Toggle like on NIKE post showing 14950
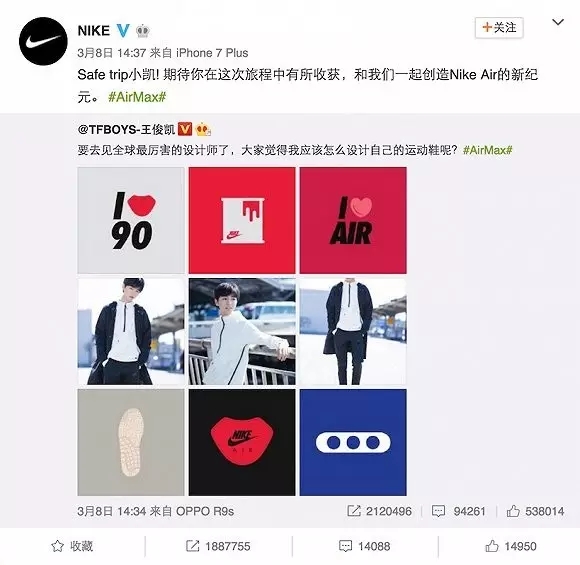 (511, 546)
